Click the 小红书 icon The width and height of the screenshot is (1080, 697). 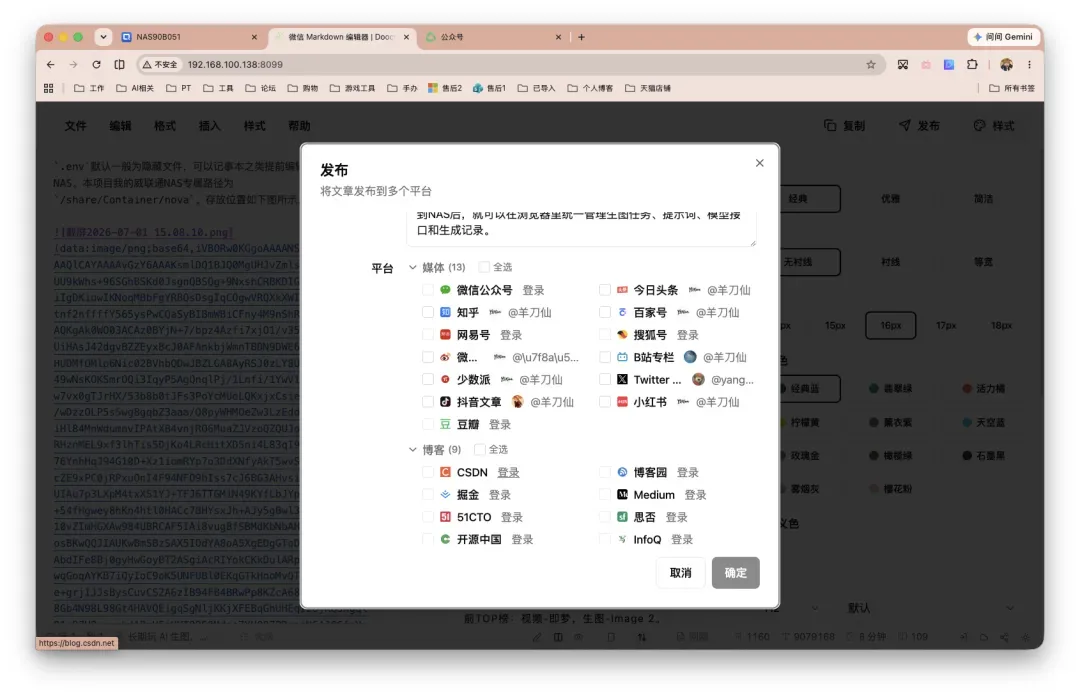click(622, 402)
